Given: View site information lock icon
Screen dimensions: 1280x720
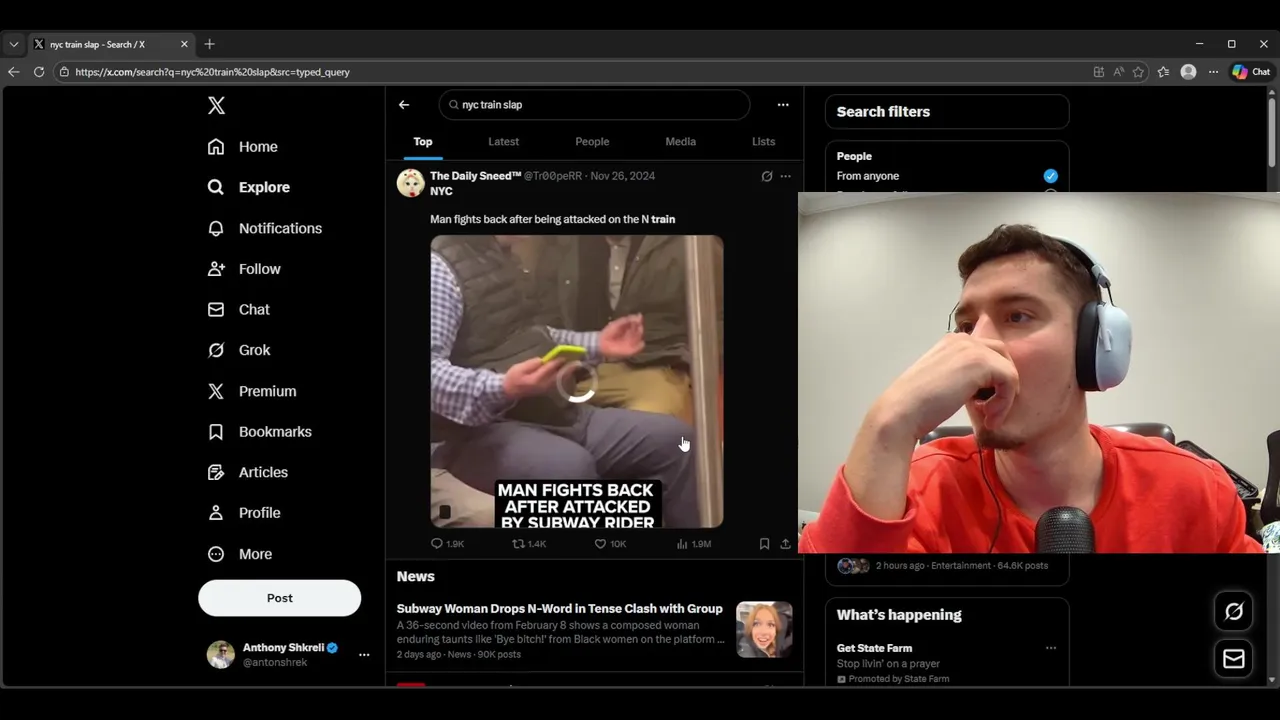Looking at the screenshot, I should click(64, 72).
